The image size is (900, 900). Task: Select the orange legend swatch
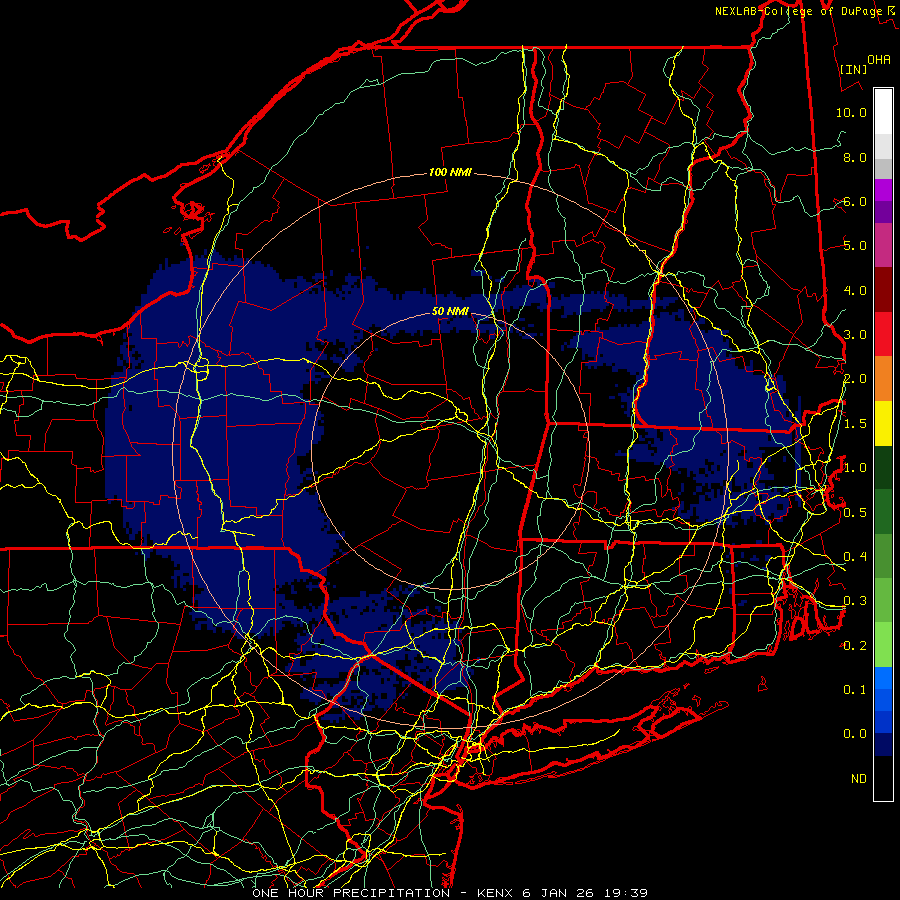coord(883,379)
